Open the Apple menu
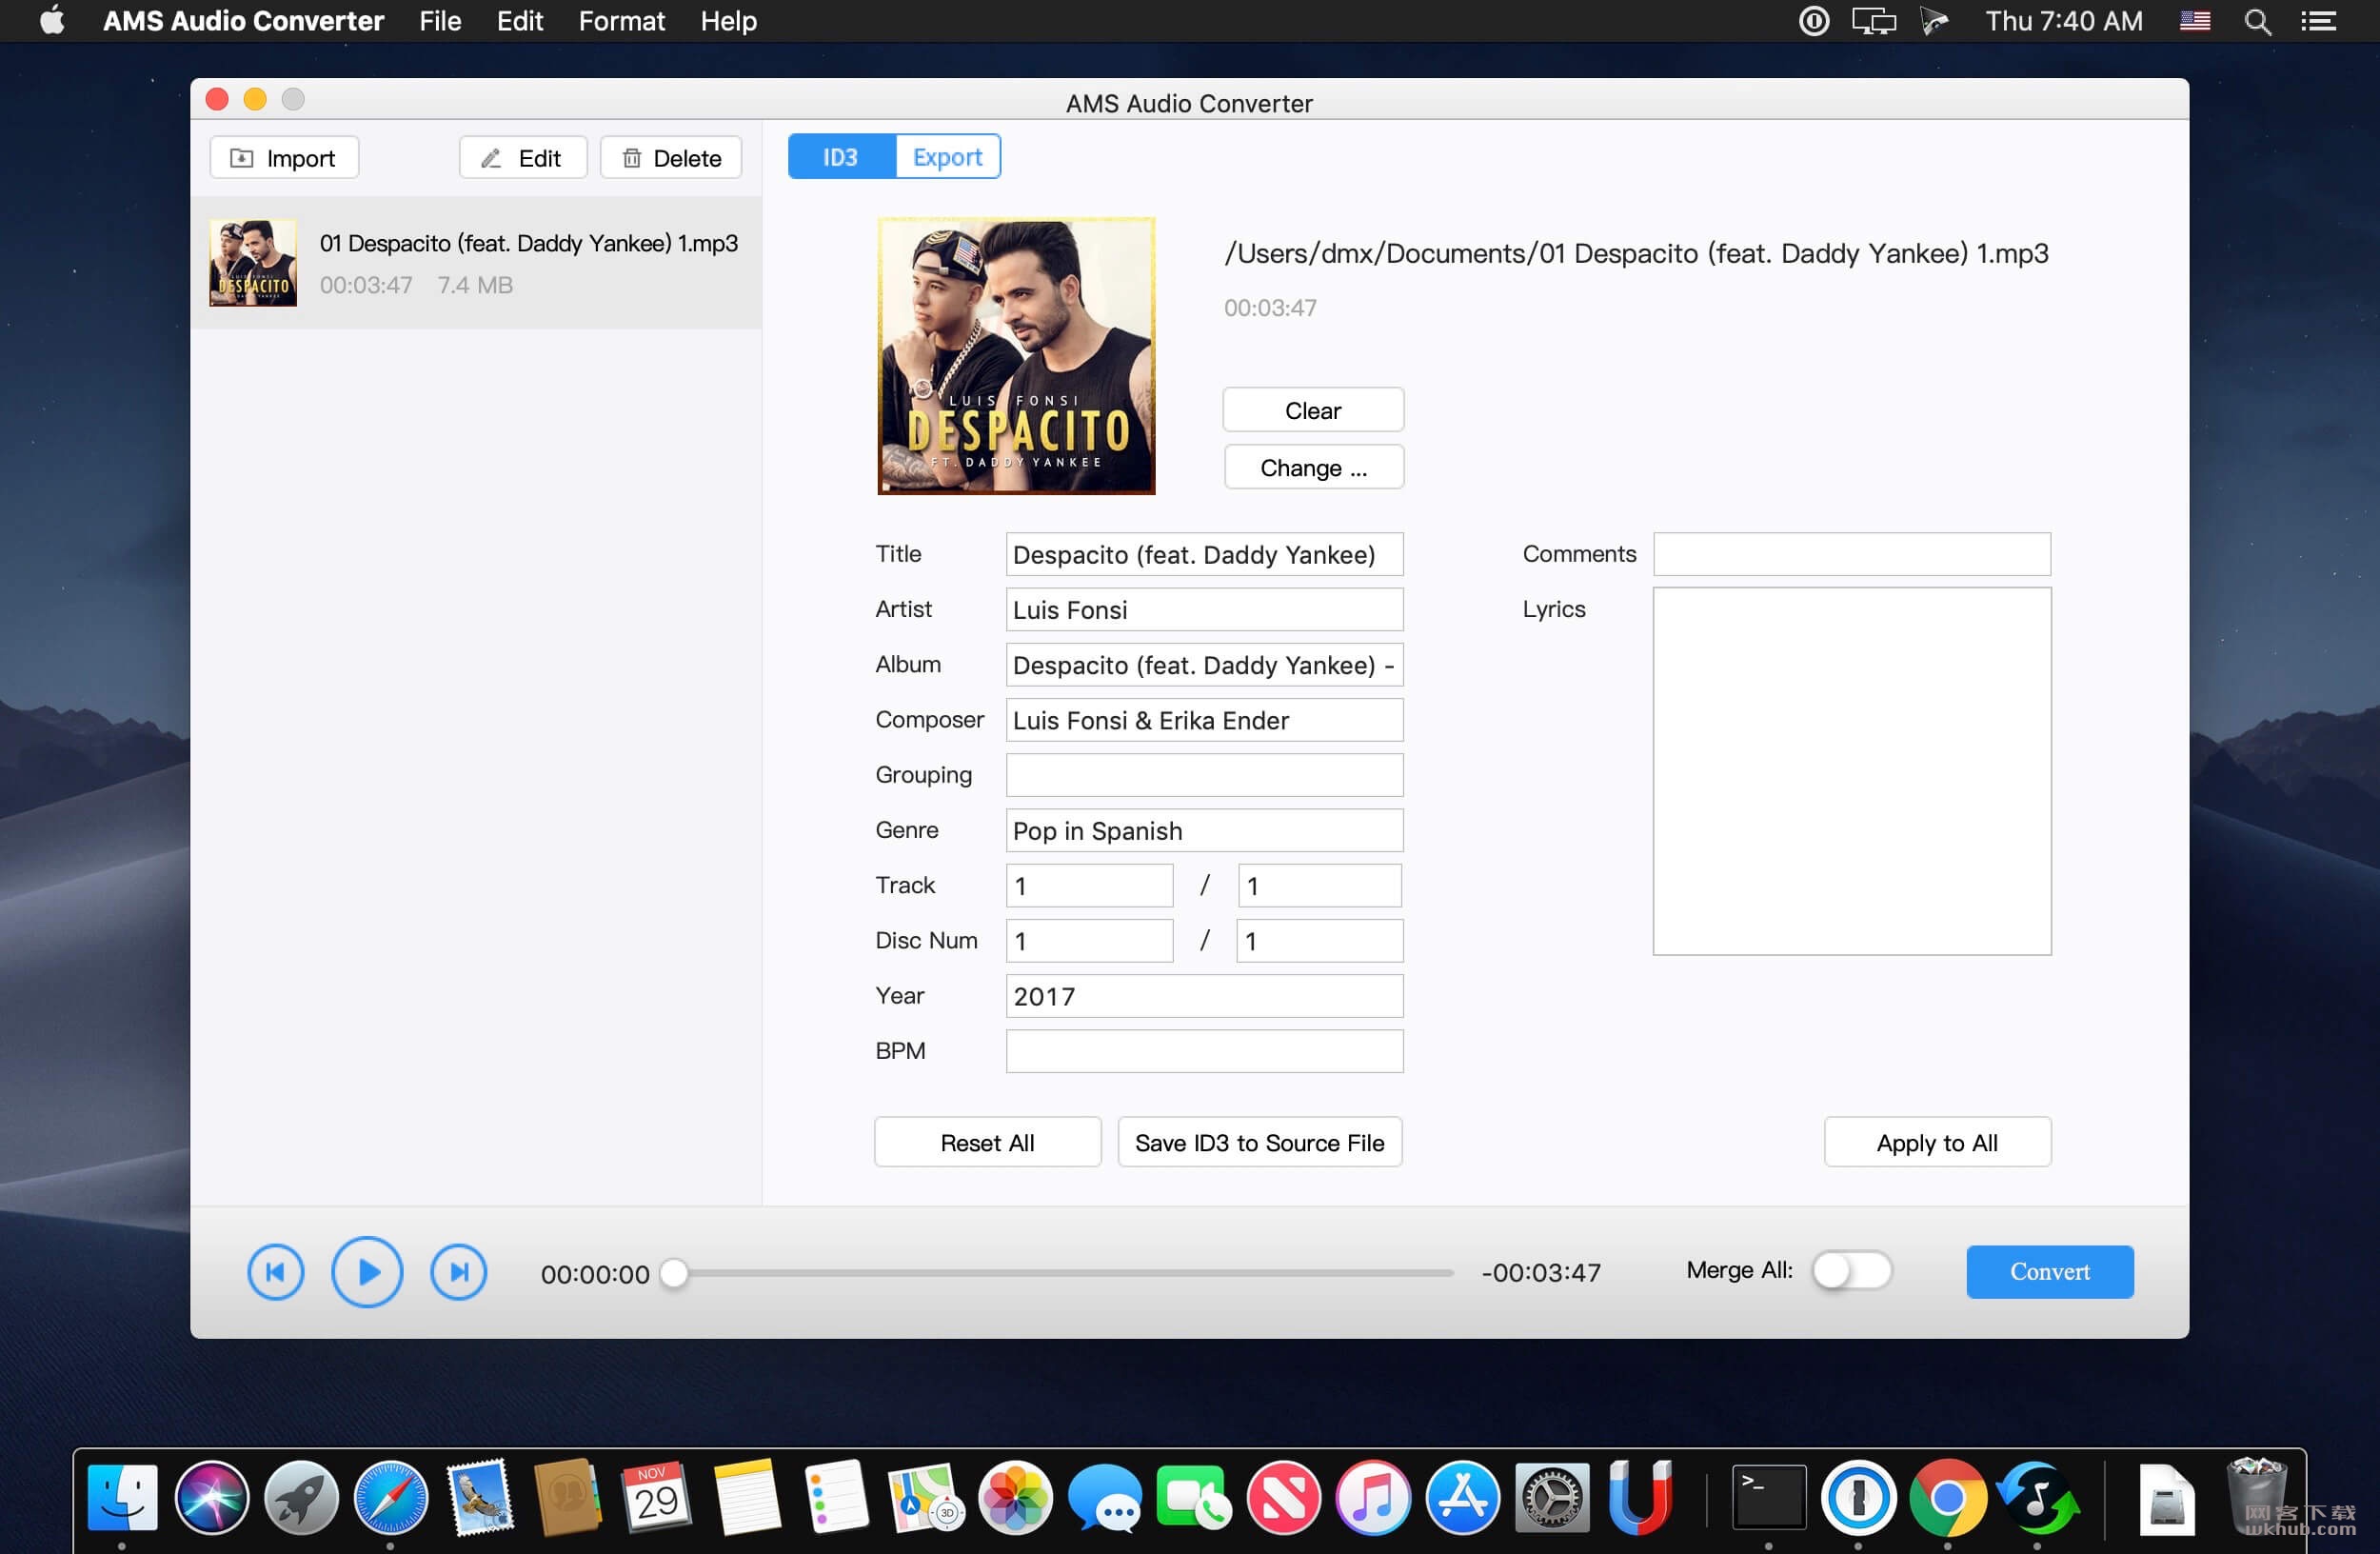 [52, 21]
